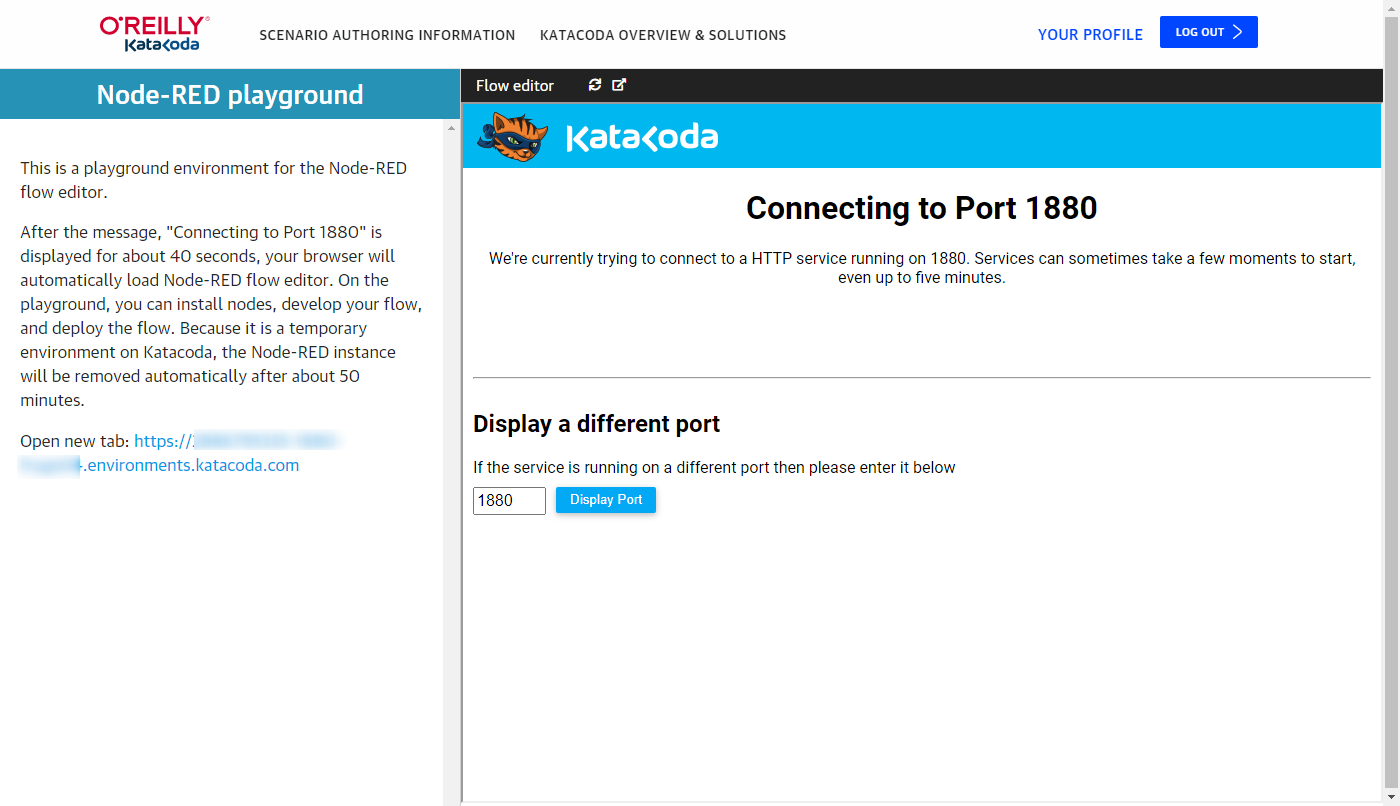Go to Your Profile

(x=1090, y=34)
